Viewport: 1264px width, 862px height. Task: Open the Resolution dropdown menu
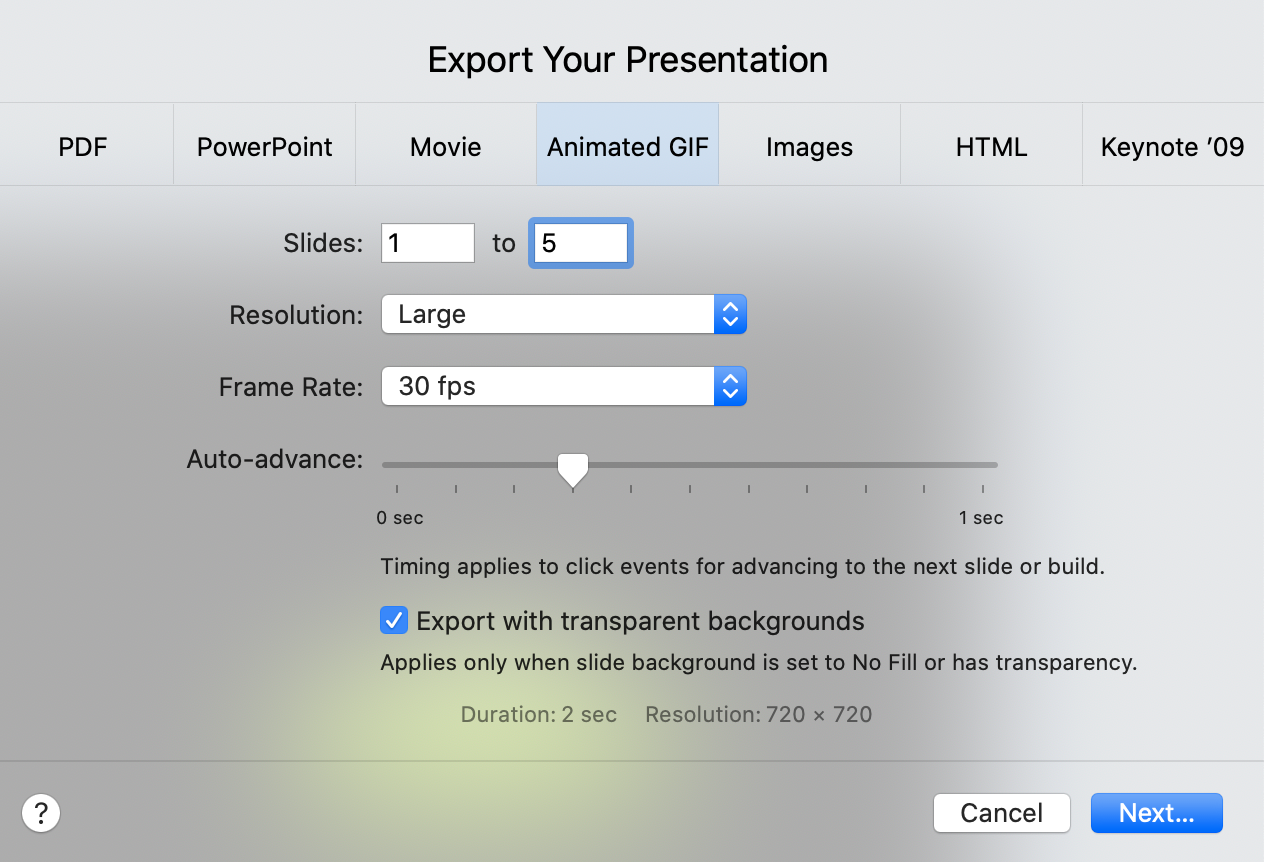(x=563, y=315)
